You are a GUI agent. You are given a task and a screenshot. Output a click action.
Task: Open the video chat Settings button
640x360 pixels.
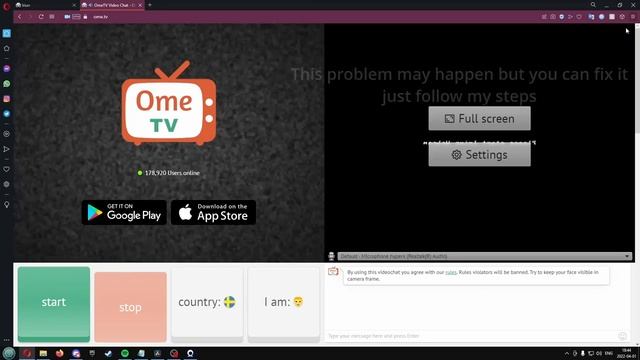[480, 155]
